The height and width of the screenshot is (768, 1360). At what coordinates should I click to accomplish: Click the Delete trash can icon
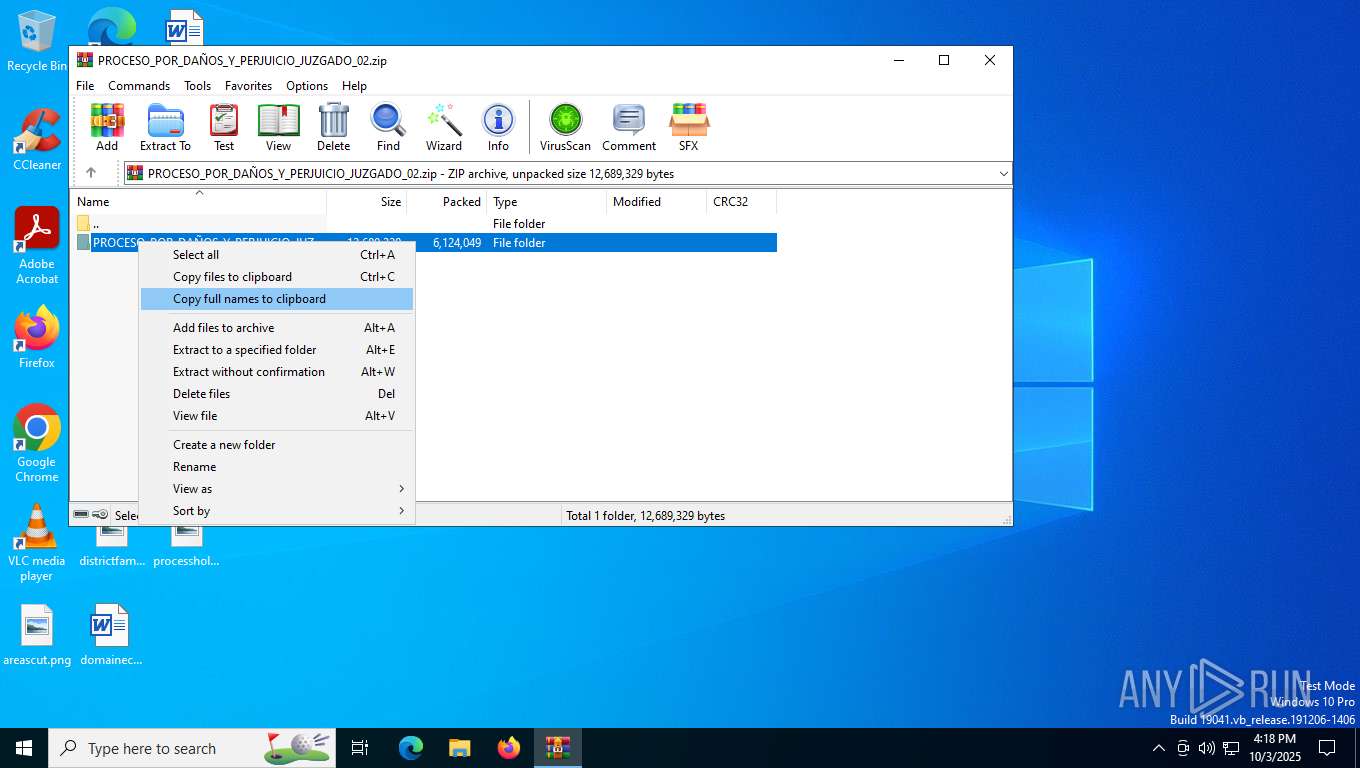click(x=333, y=127)
